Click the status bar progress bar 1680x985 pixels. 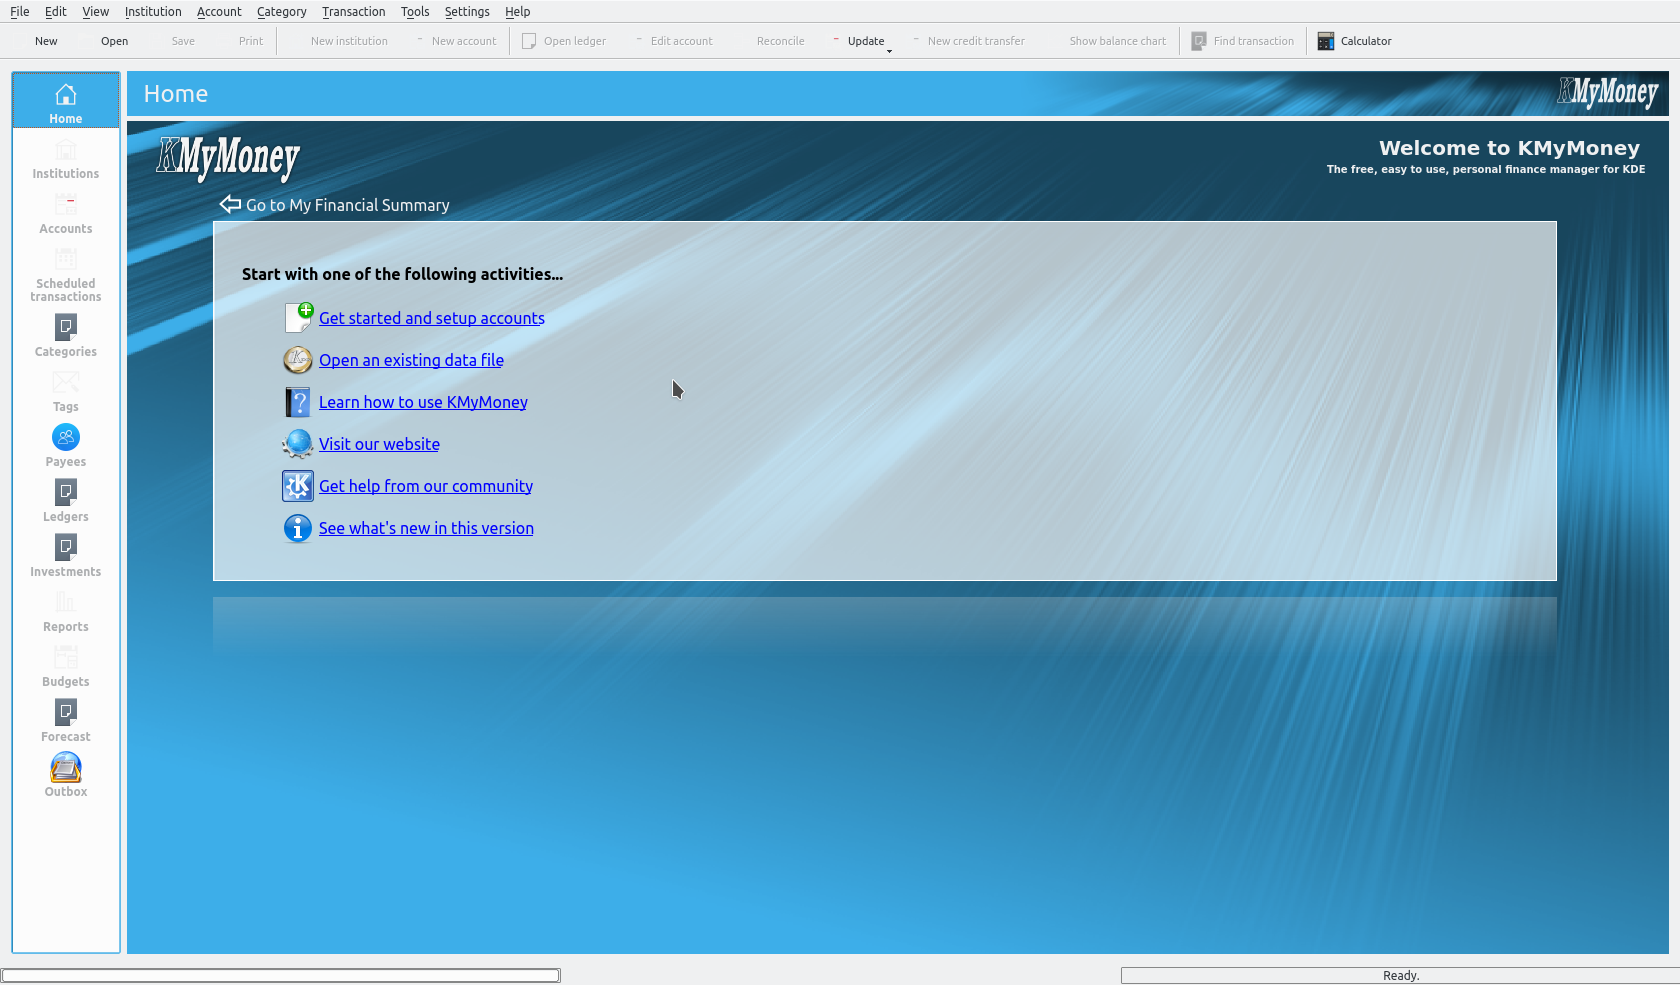point(281,975)
